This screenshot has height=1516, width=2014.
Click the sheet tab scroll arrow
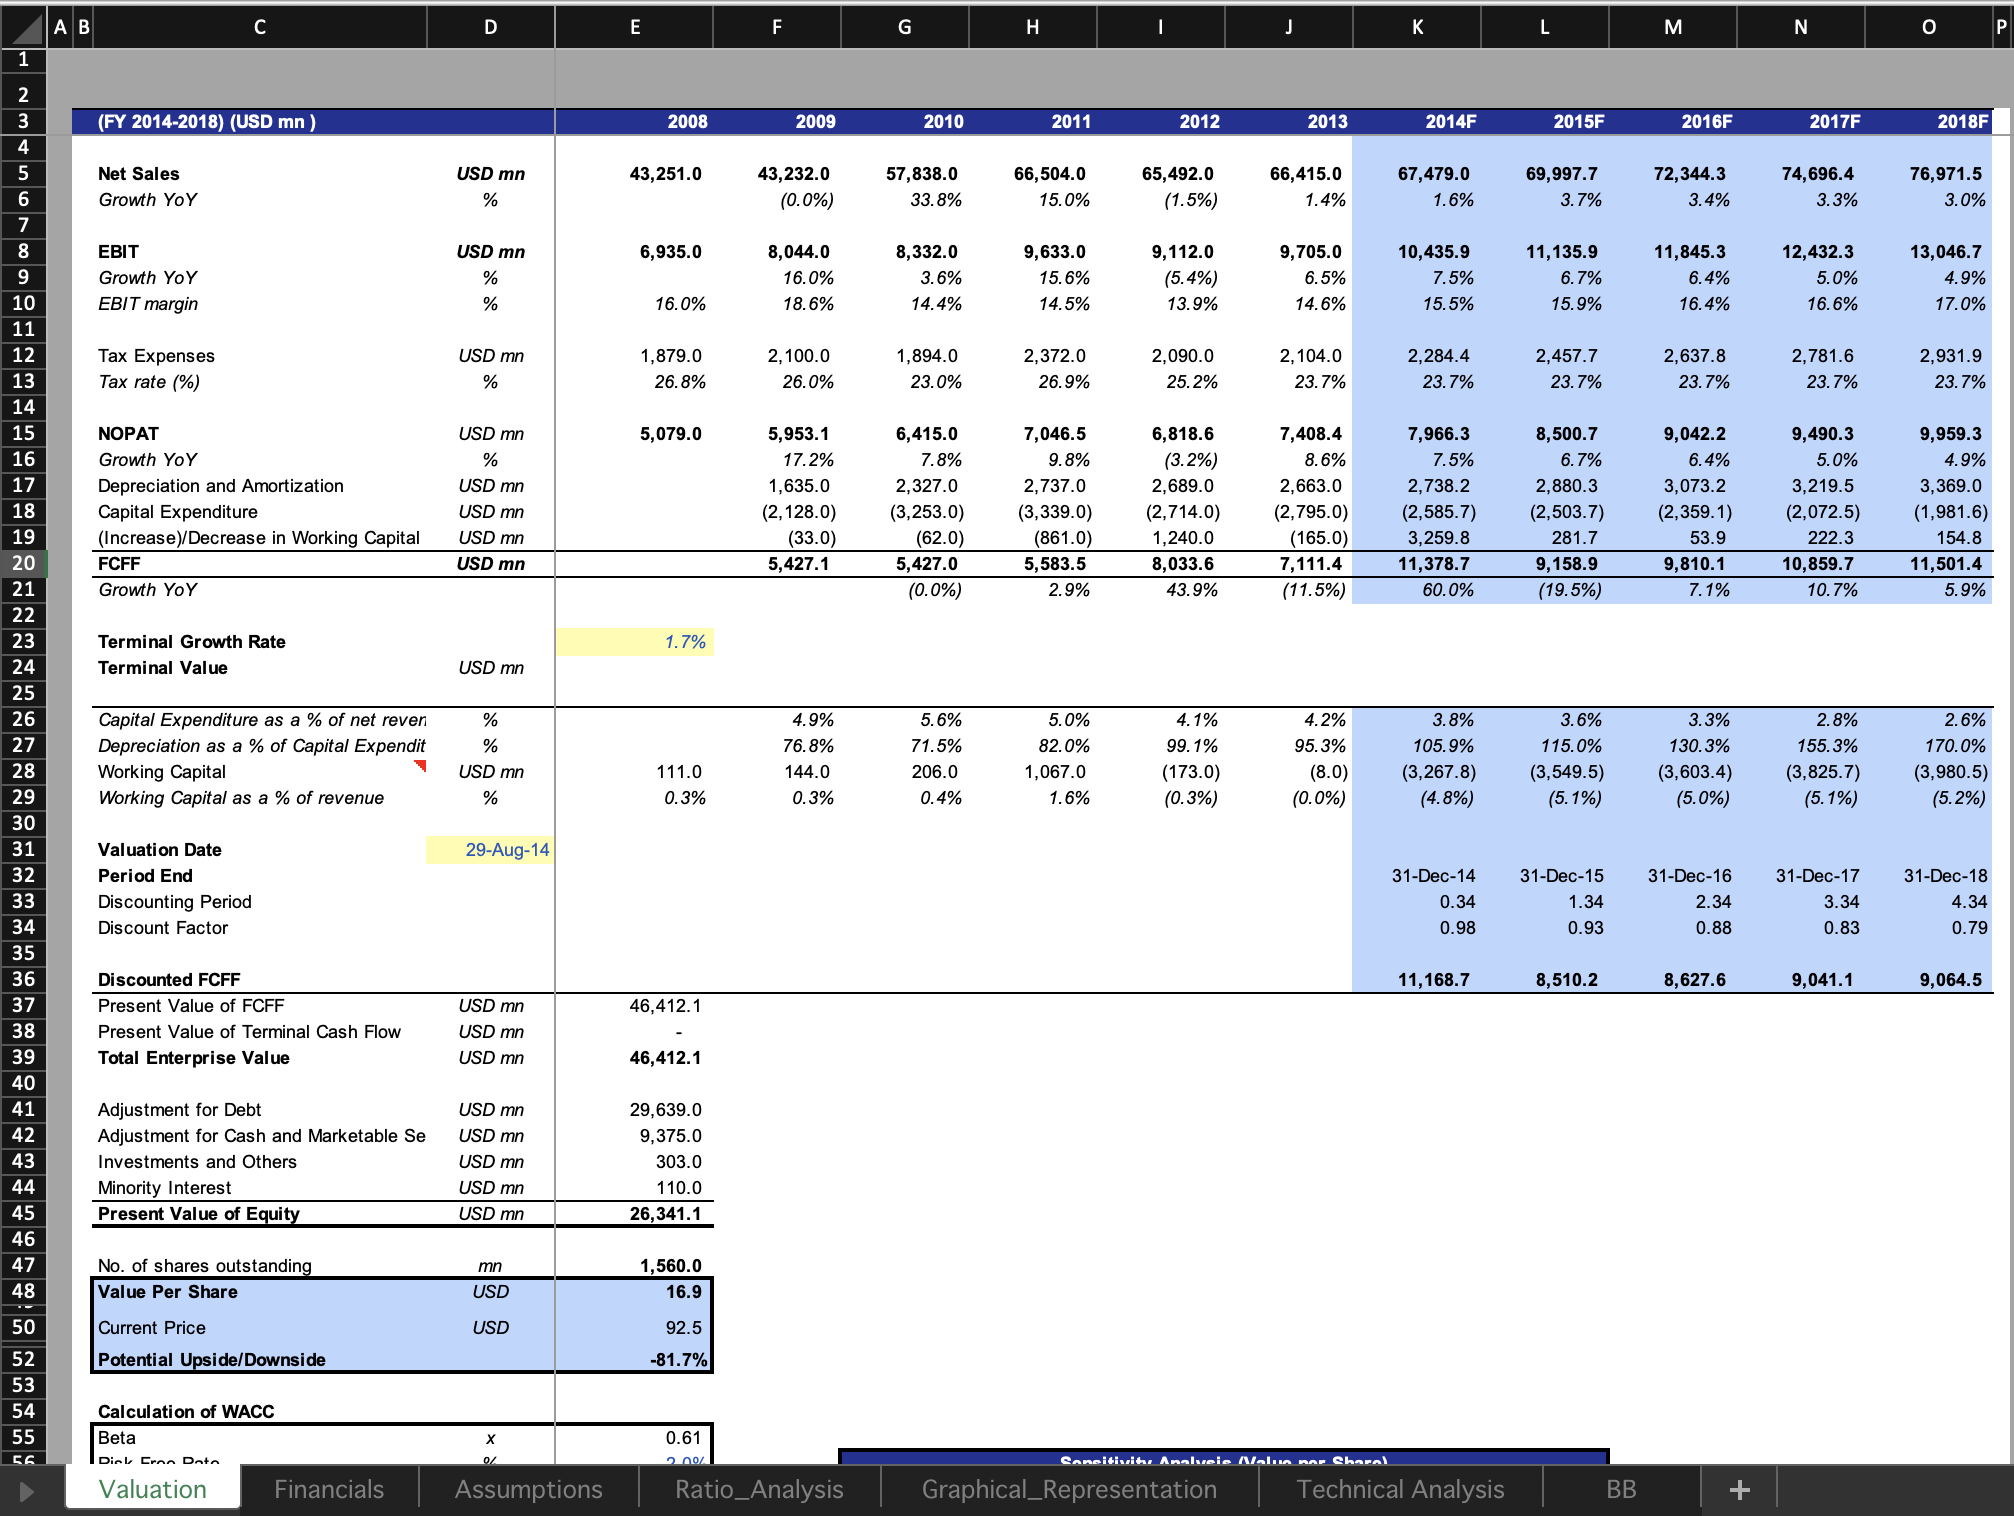(27, 1491)
